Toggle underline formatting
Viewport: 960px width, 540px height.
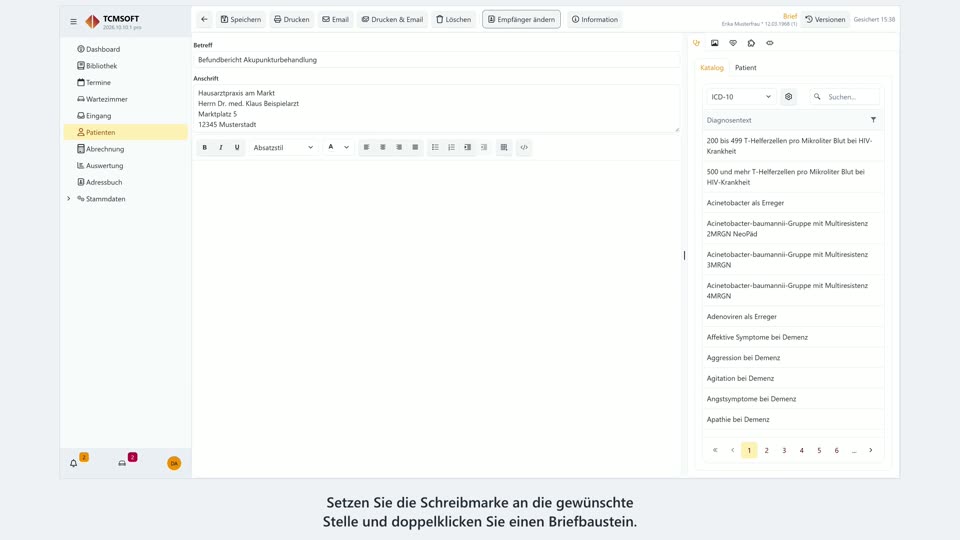click(x=237, y=148)
